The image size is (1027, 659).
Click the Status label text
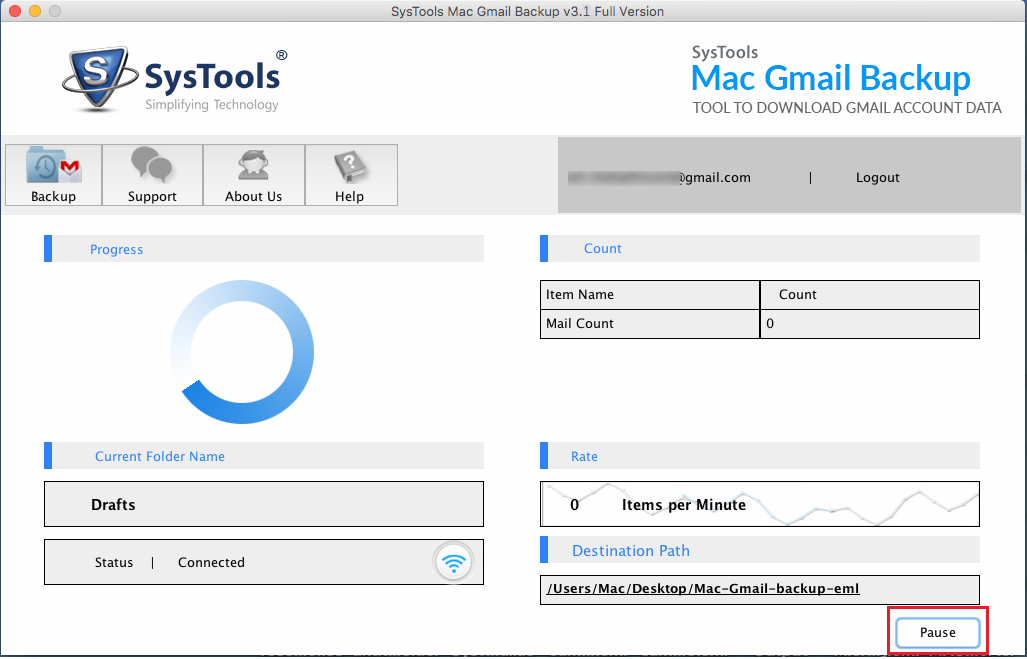(113, 562)
